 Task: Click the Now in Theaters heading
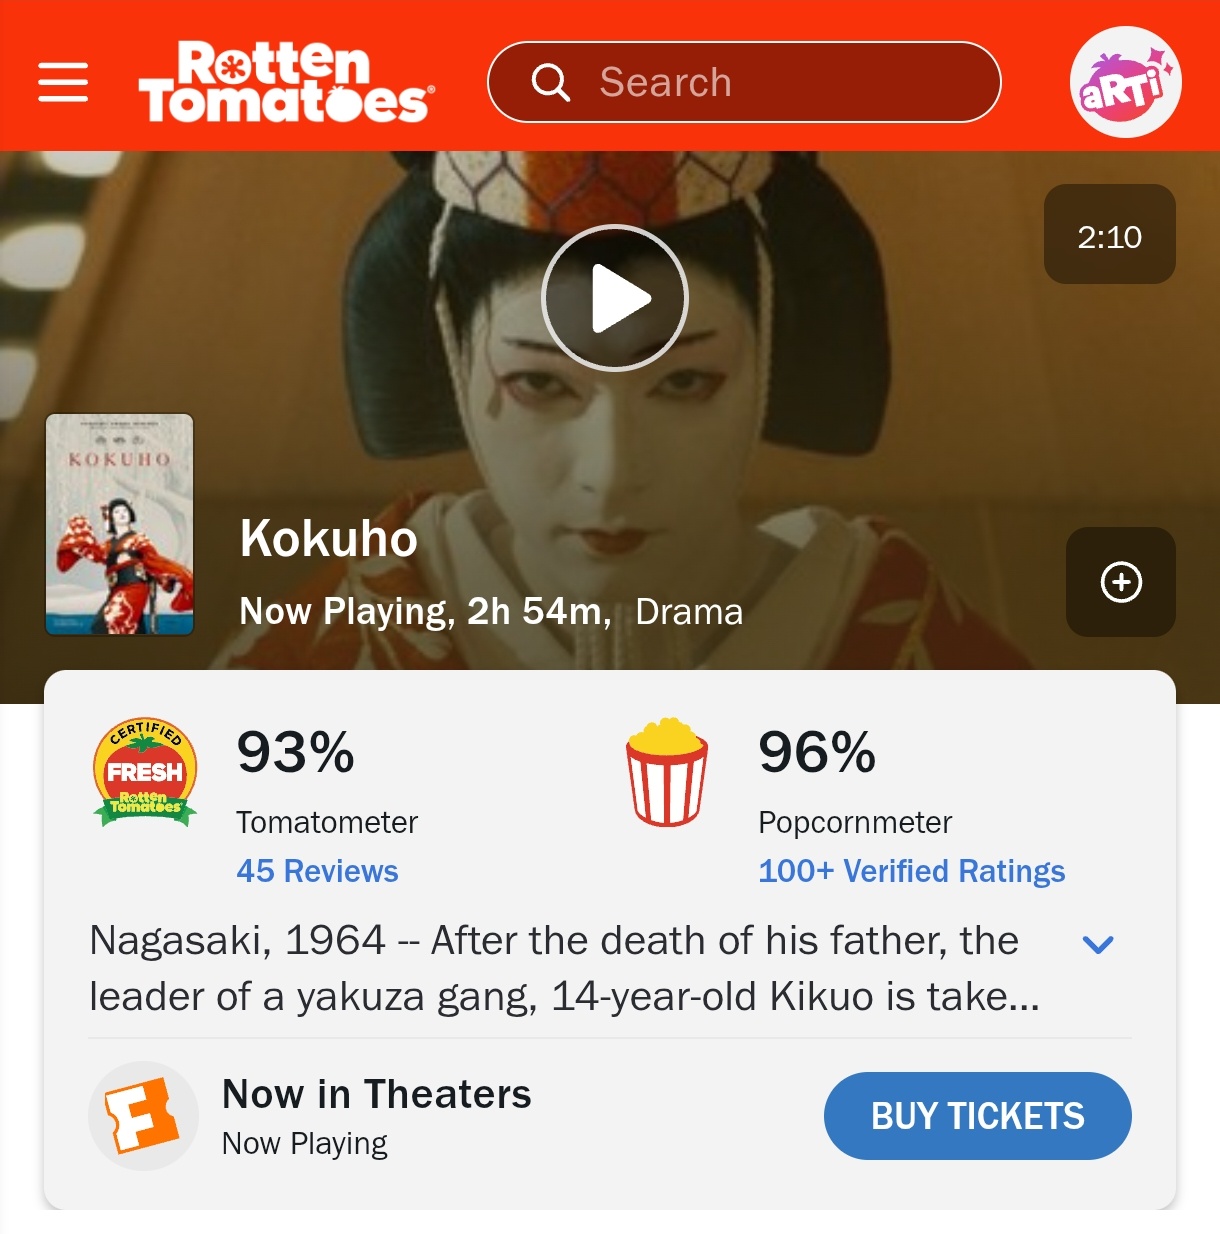[377, 1094]
